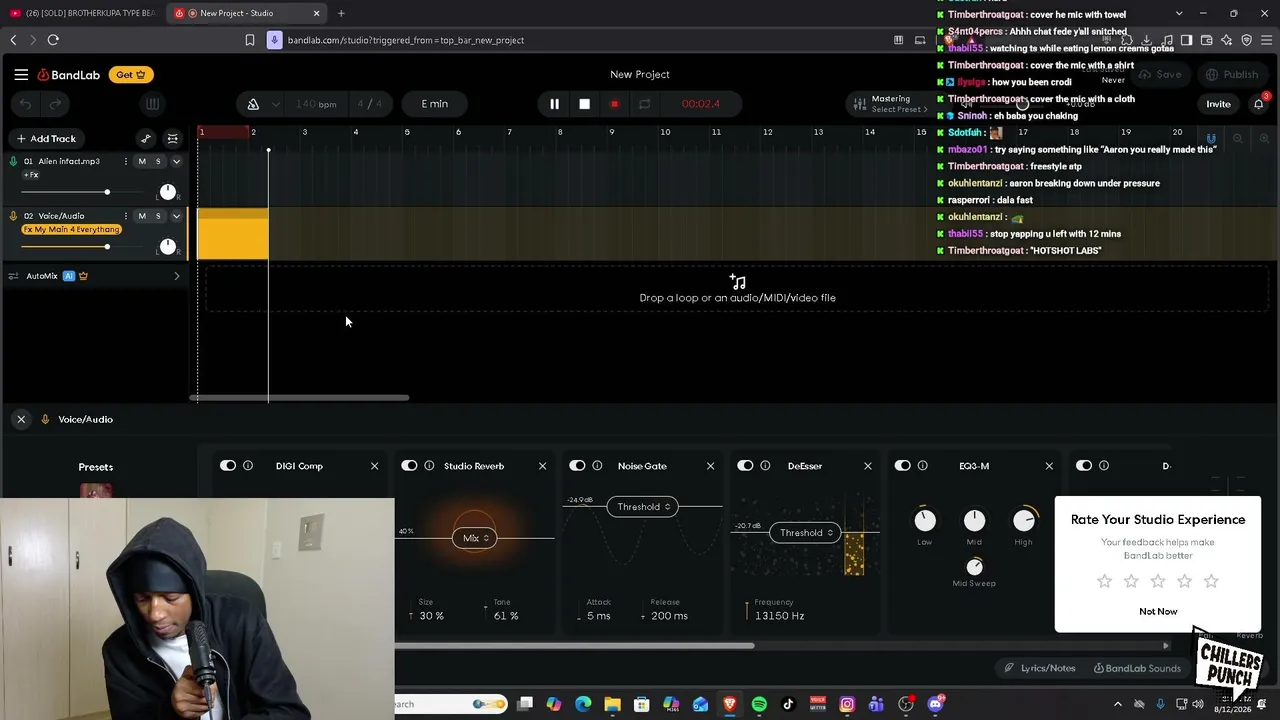Viewport: 1280px width, 720px height.
Task: Show info for Noise Gate
Action: (597, 466)
